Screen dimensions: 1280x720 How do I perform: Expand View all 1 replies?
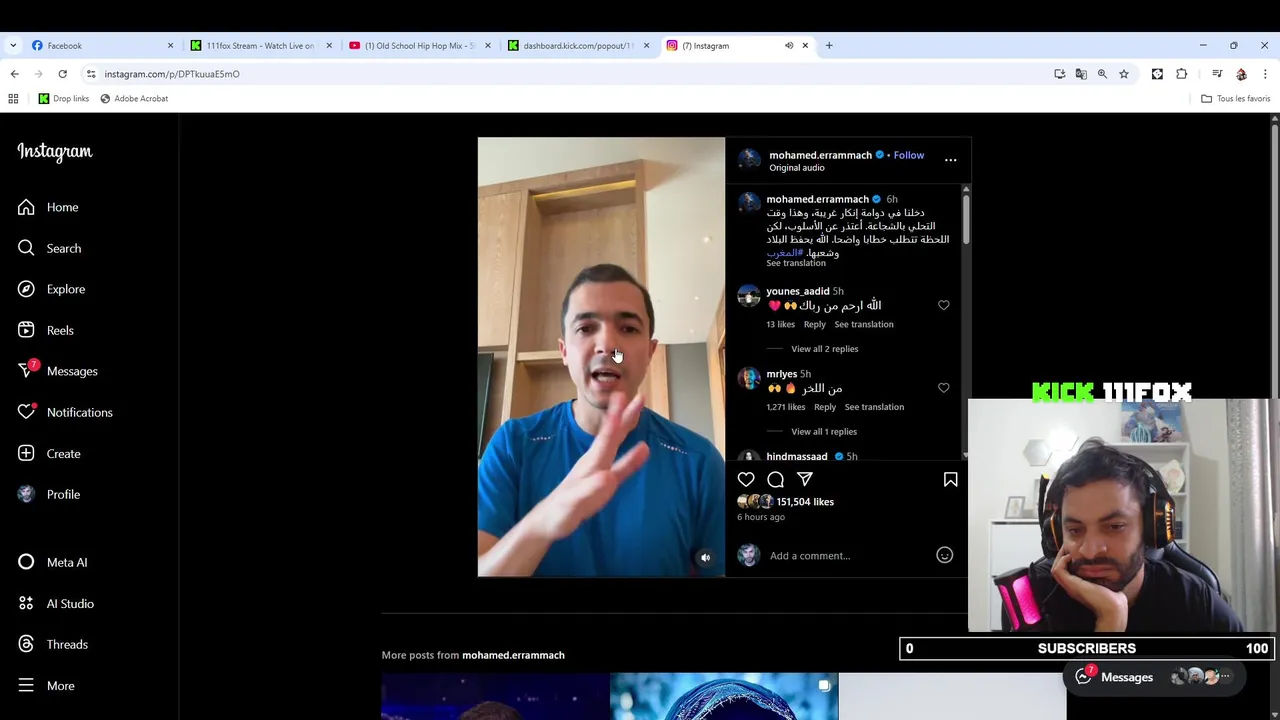[824, 432]
